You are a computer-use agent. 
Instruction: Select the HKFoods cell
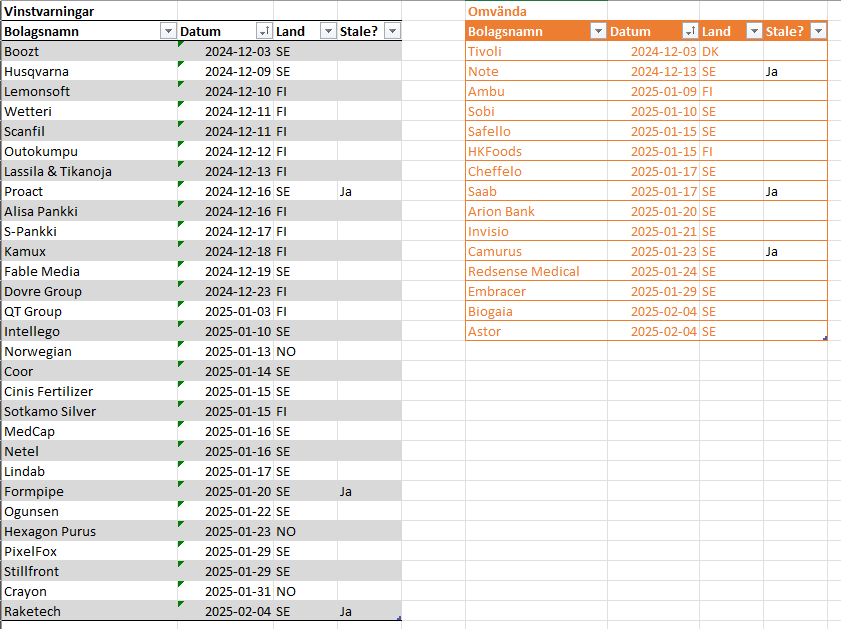click(x=536, y=151)
